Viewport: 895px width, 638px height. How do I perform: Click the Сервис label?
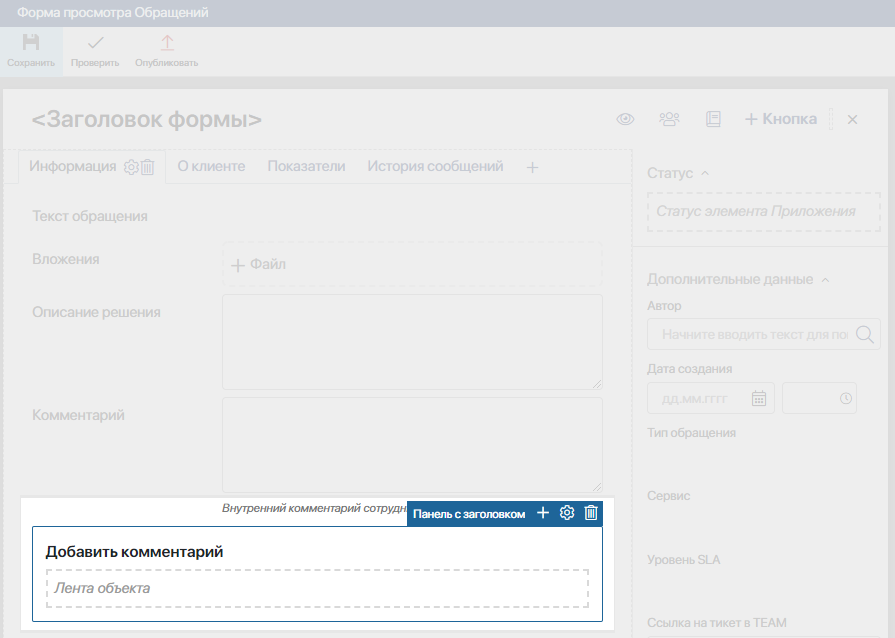(x=668, y=496)
